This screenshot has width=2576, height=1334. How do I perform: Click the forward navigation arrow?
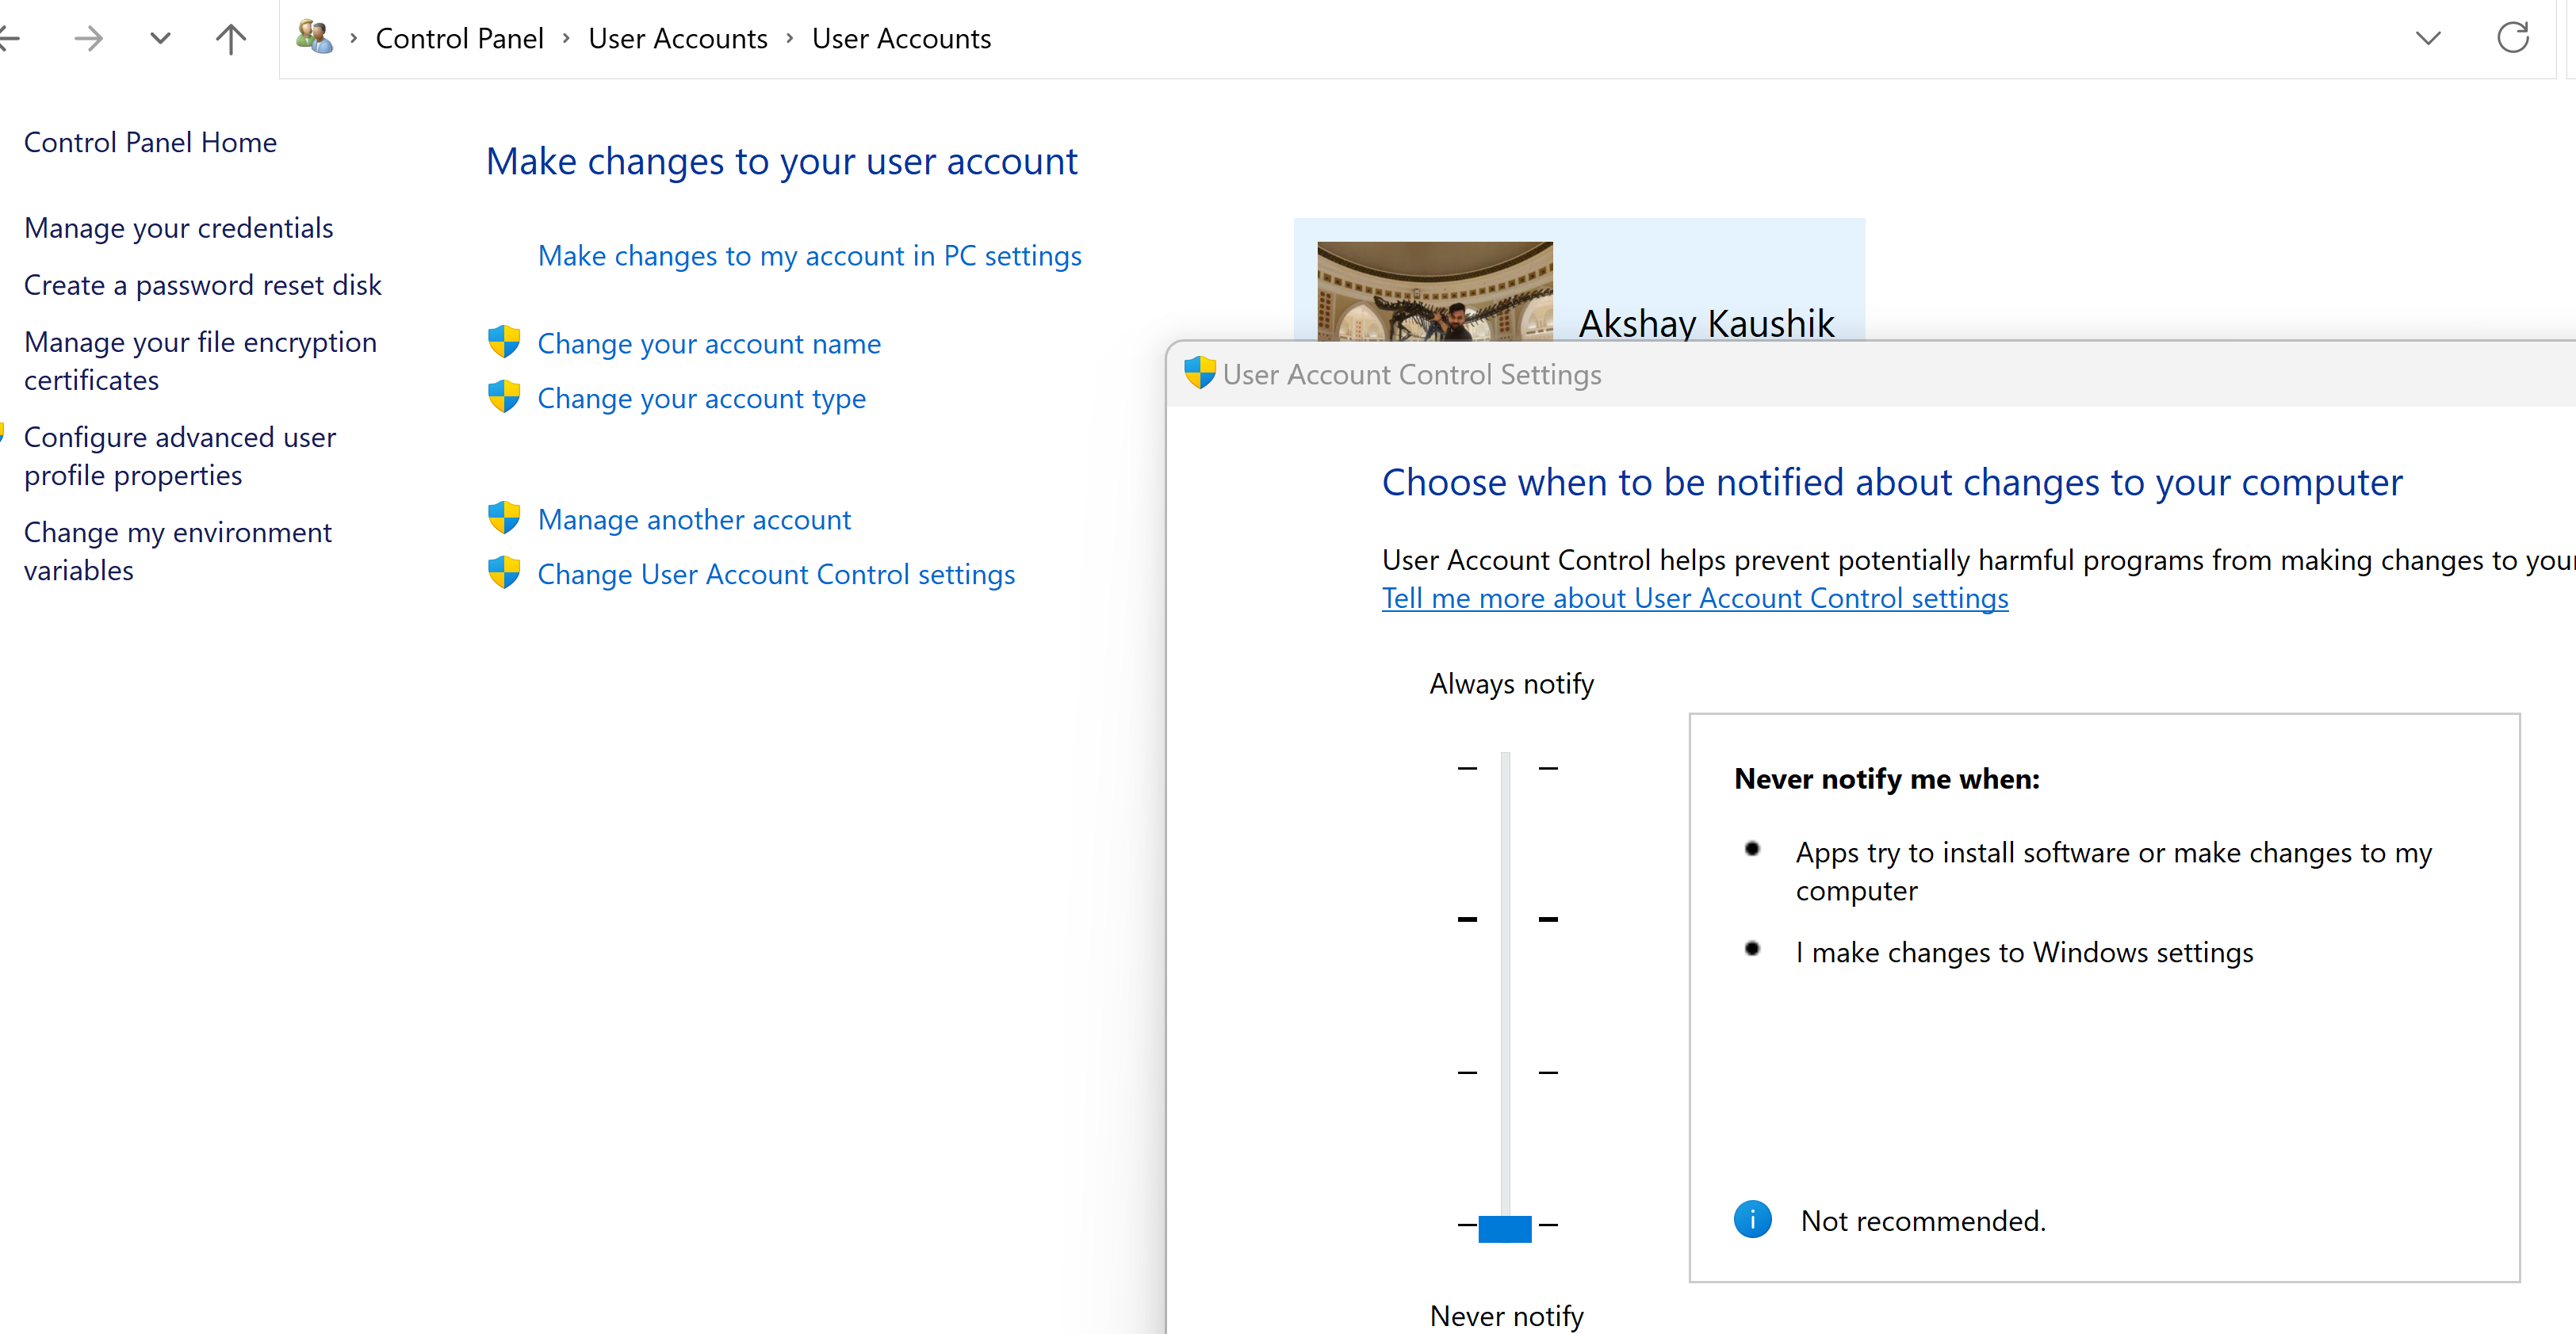[x=89, y=39]
